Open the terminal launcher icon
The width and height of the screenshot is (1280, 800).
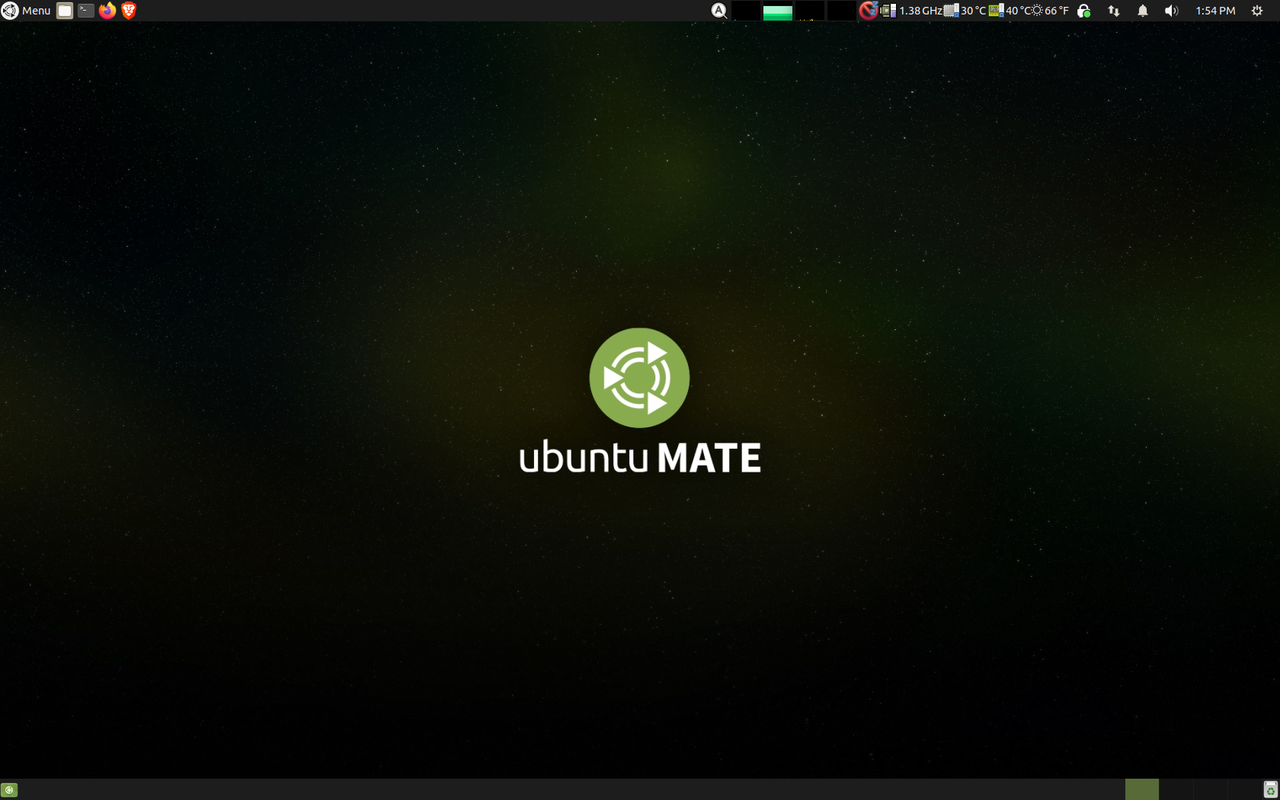coord(86,11)
